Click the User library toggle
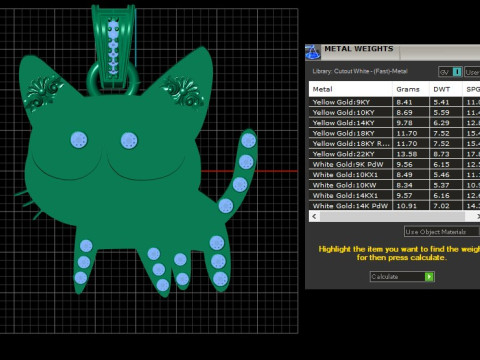 click(472, 72)
